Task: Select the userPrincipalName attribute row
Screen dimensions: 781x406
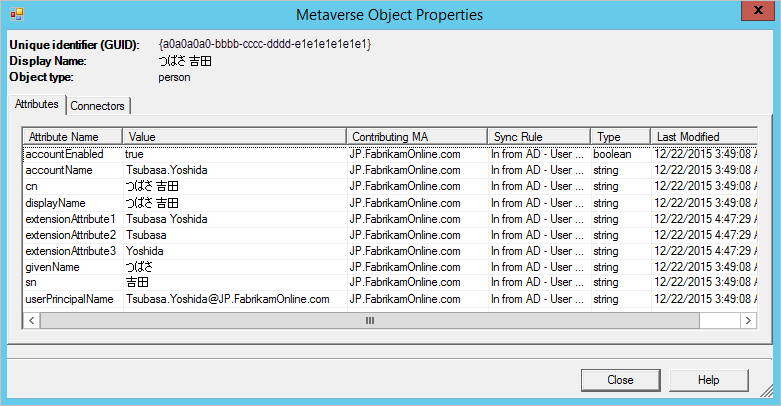Action: pos(390,299)
